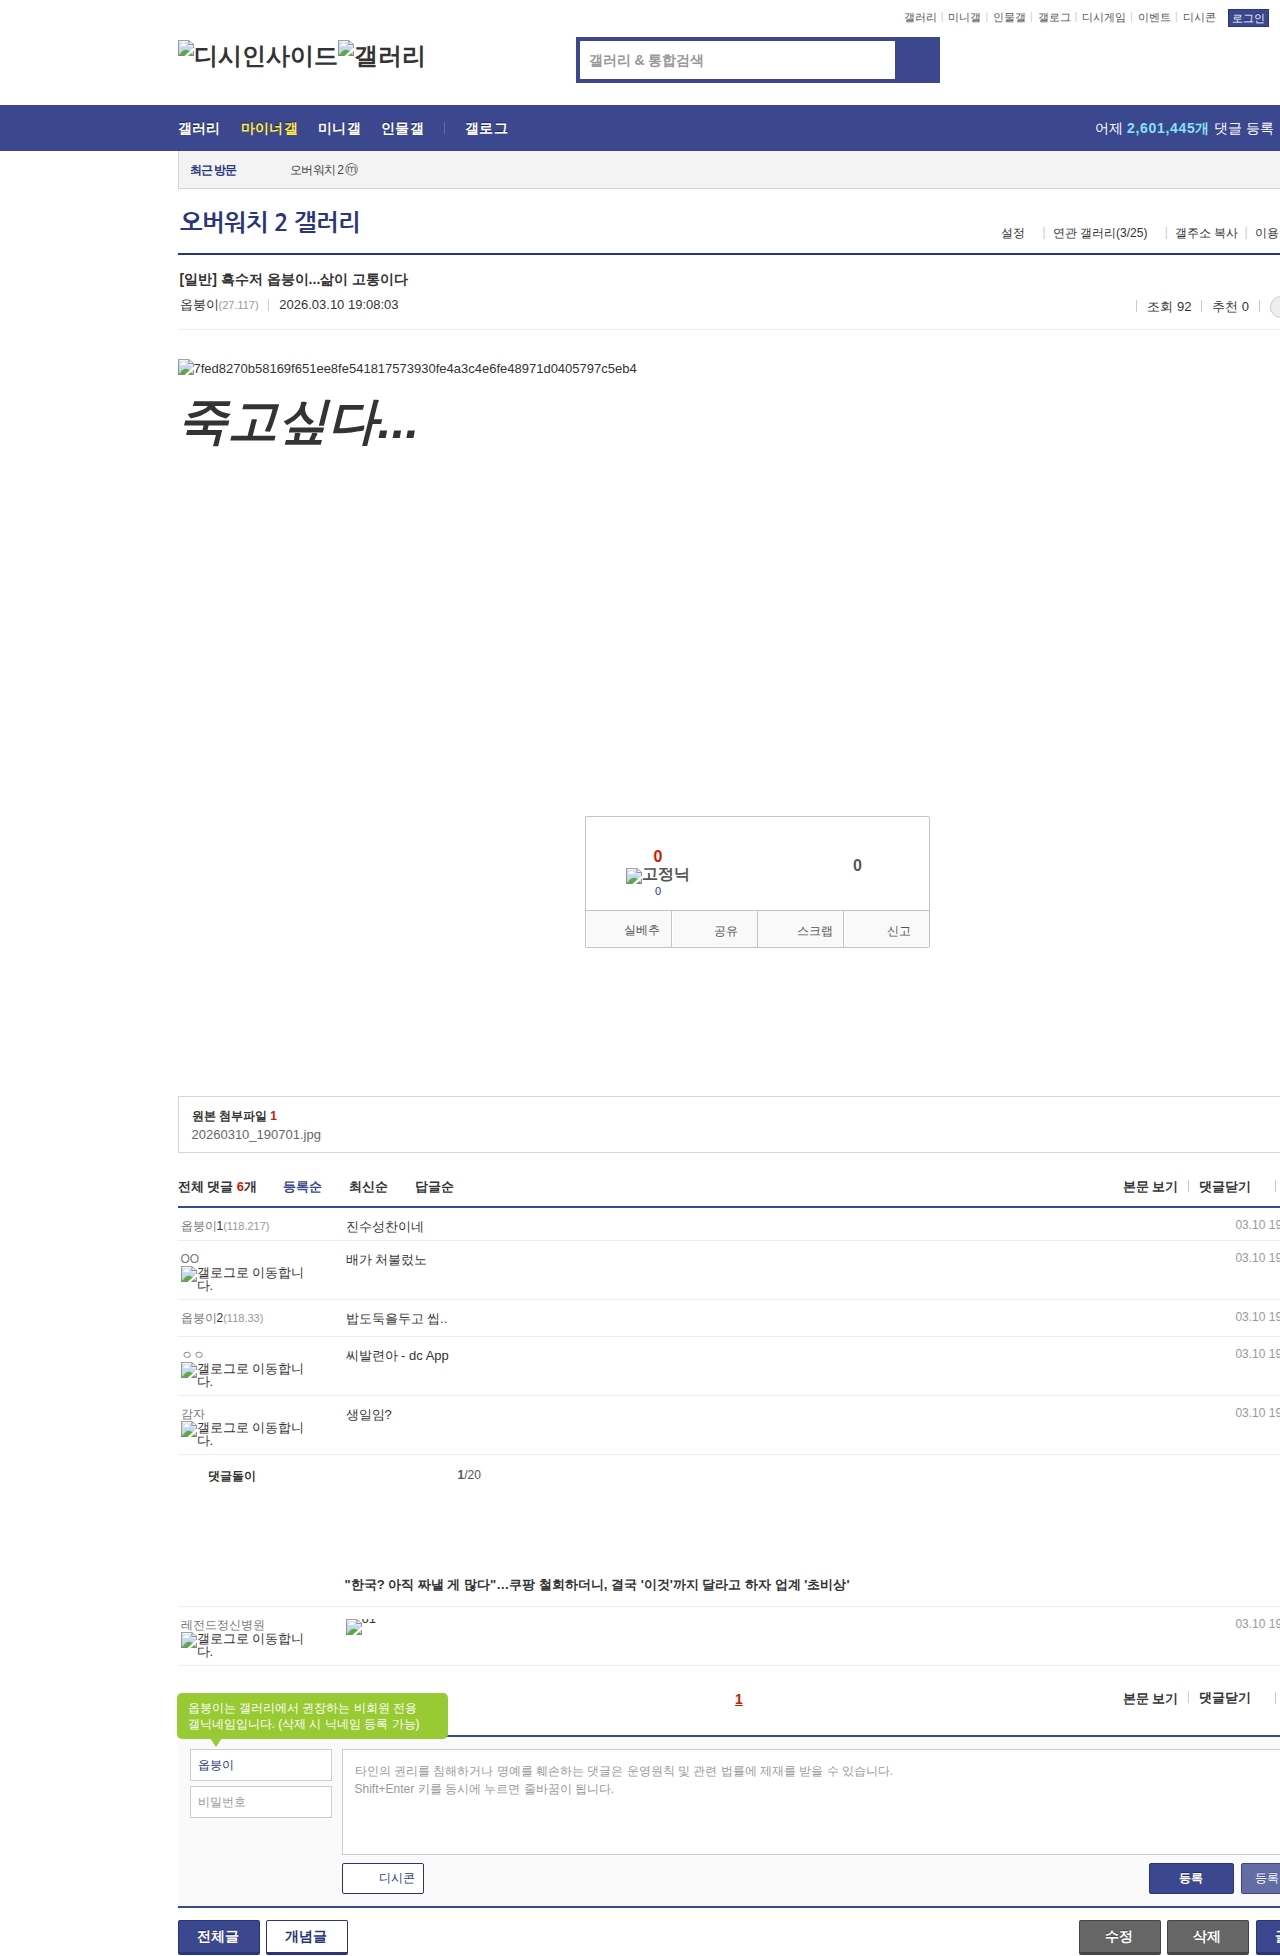1280x1956 pixels.
Task: Open 디시게임 top link
Action: (1103, 18)
